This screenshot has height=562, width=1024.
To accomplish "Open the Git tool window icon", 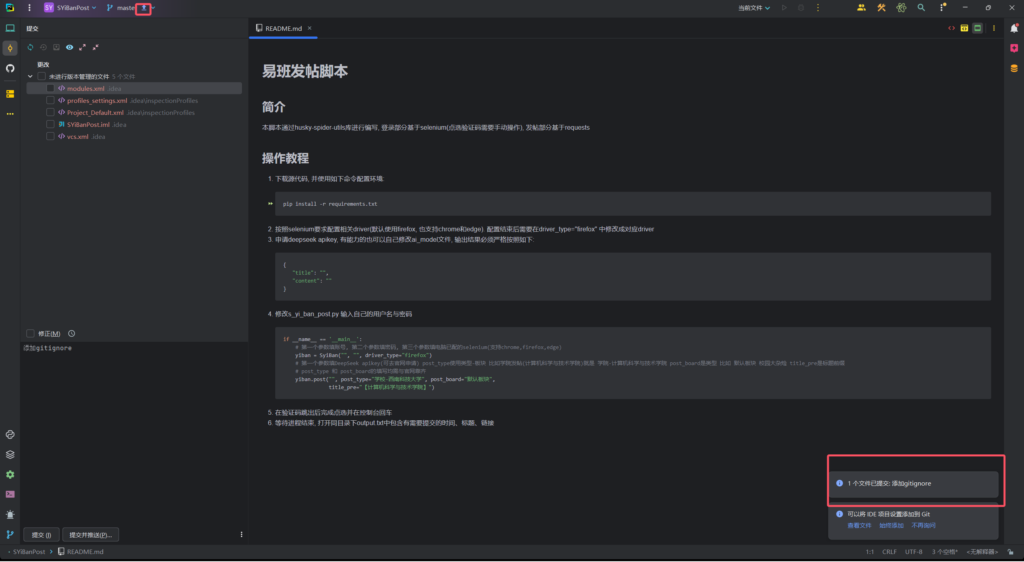I will pos(10,534).
